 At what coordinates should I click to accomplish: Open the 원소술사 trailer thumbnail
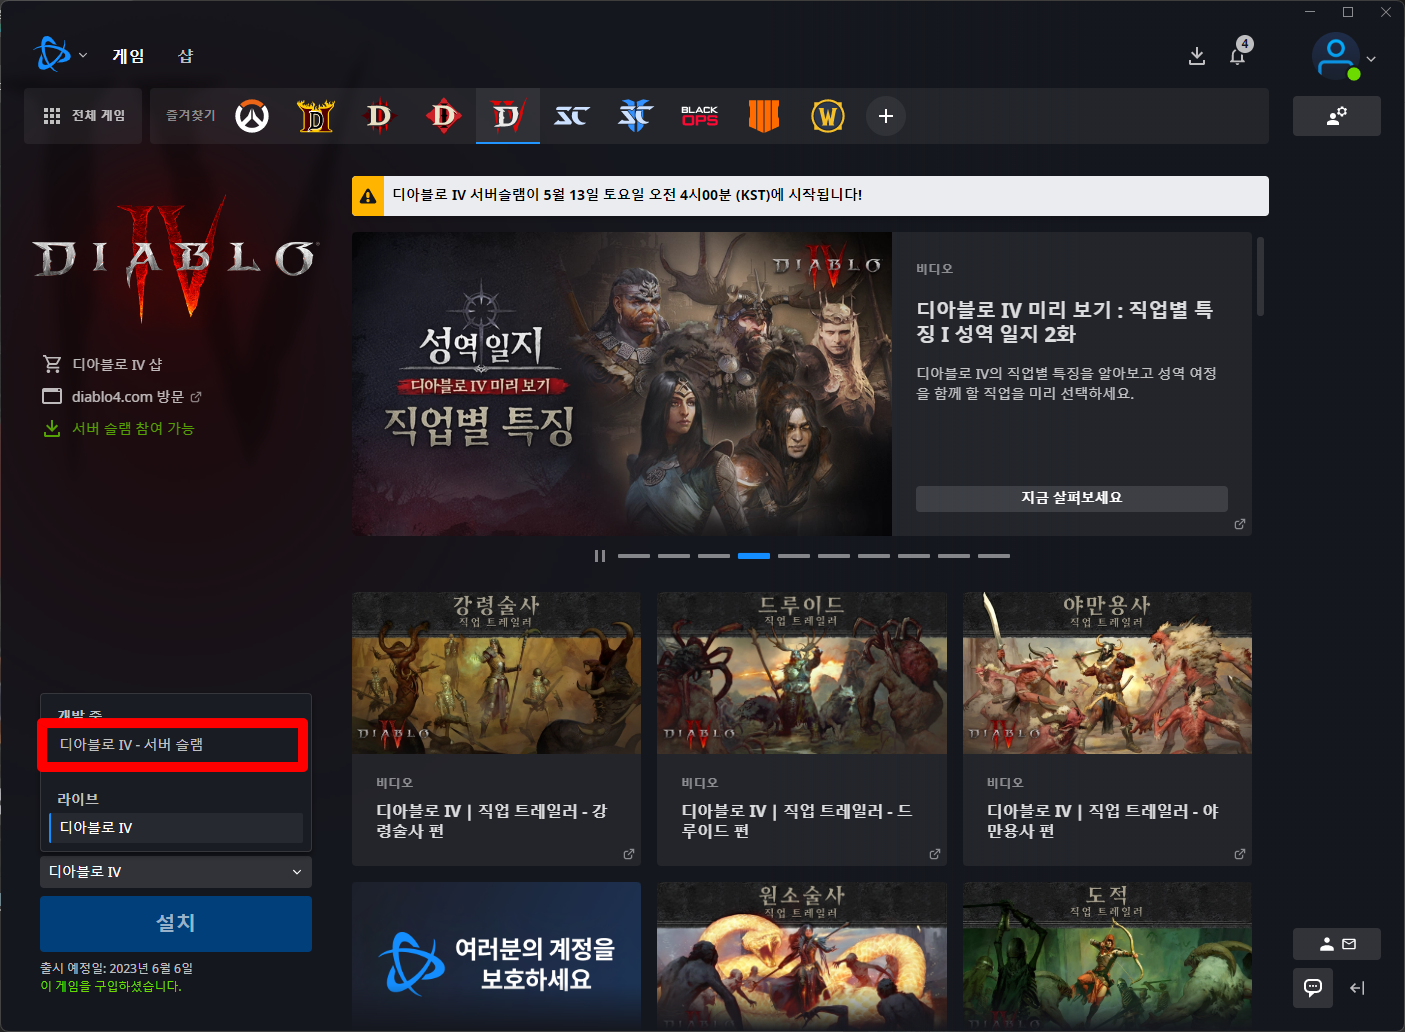pyautogui.click(x=802, y=956)
